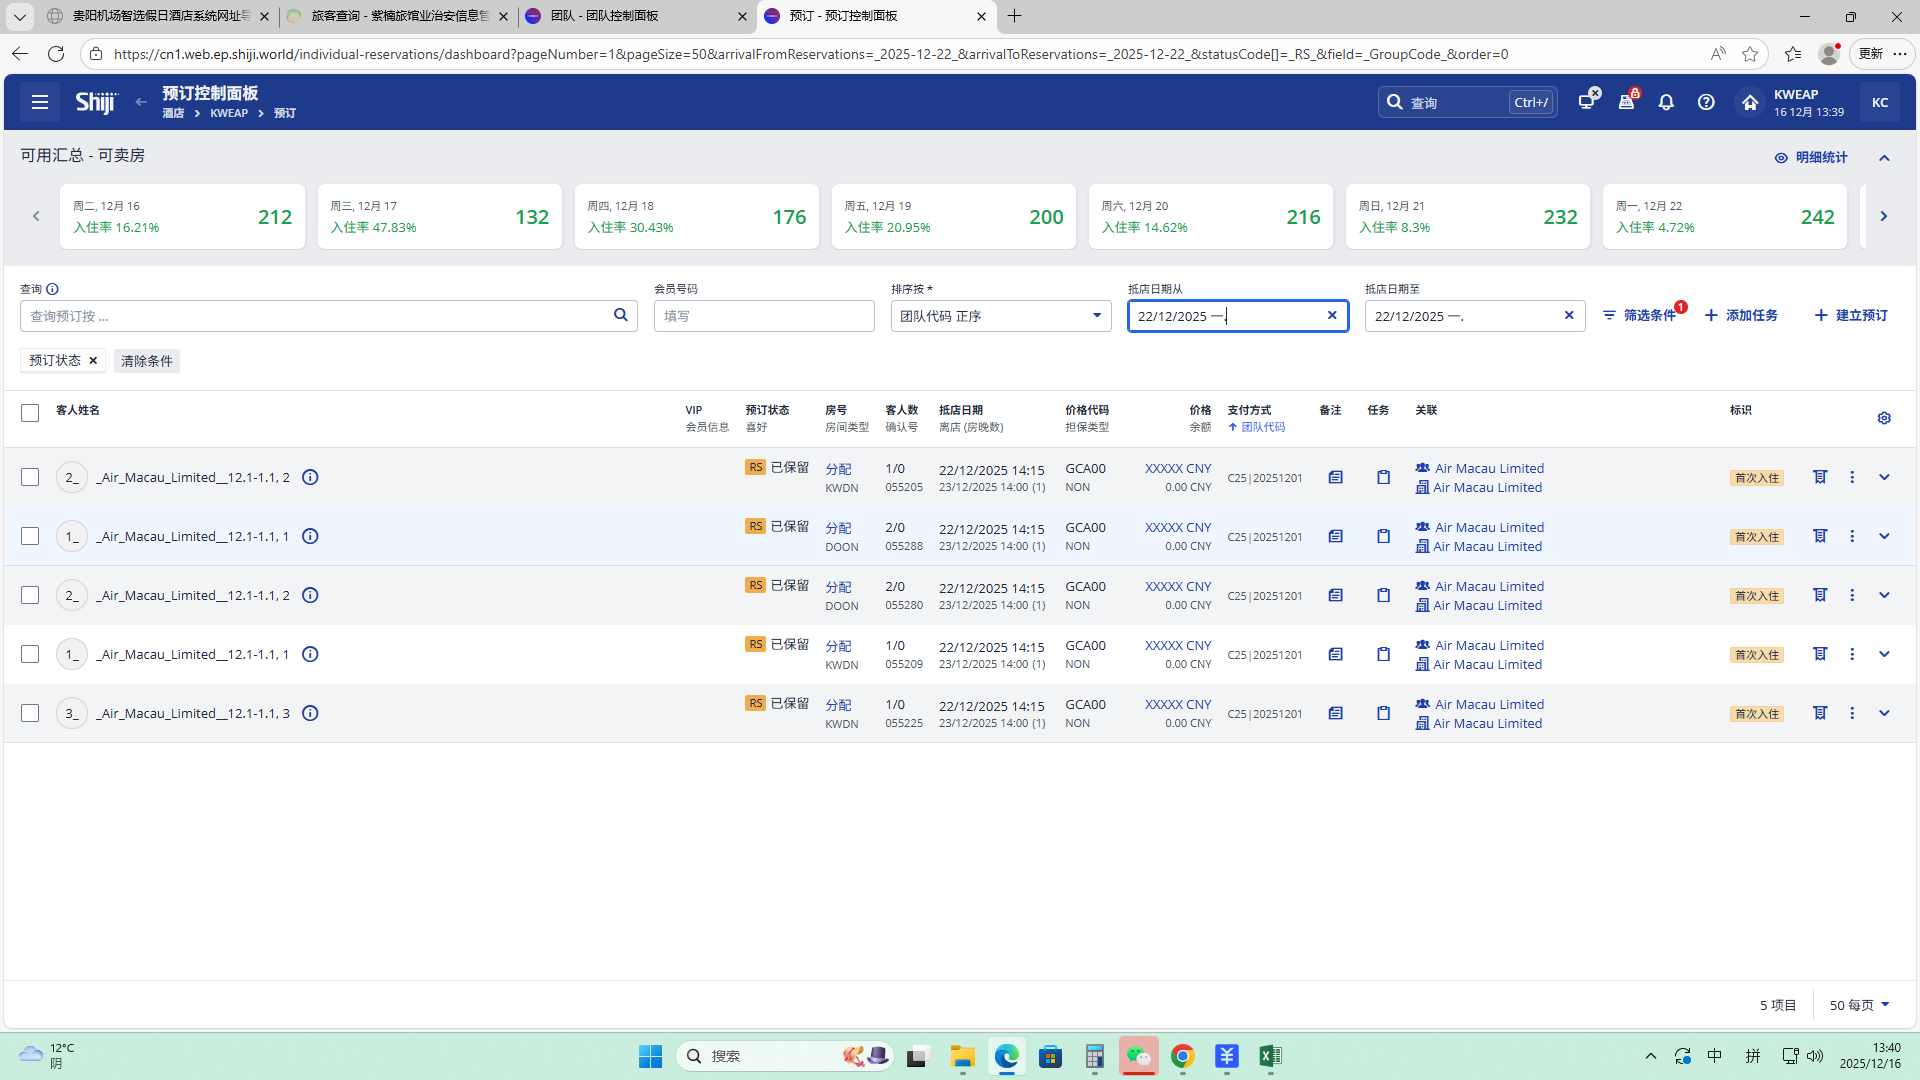This screenshot has width=1920, height=1080.
Task: Click the KWEAP breadcrumb item
Action: (229, 114)
